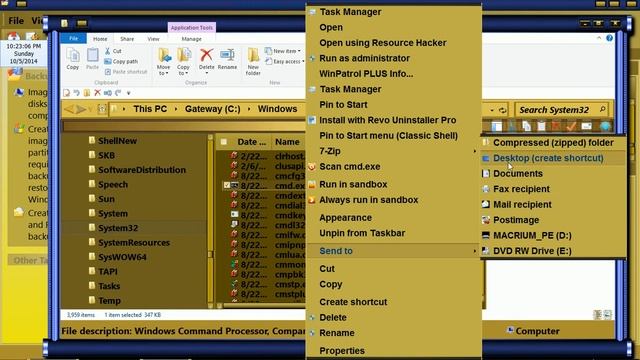Open the File tab
The height and width of the screenshot is (360, 640).
pyautogui.click(x=73, y=38)
